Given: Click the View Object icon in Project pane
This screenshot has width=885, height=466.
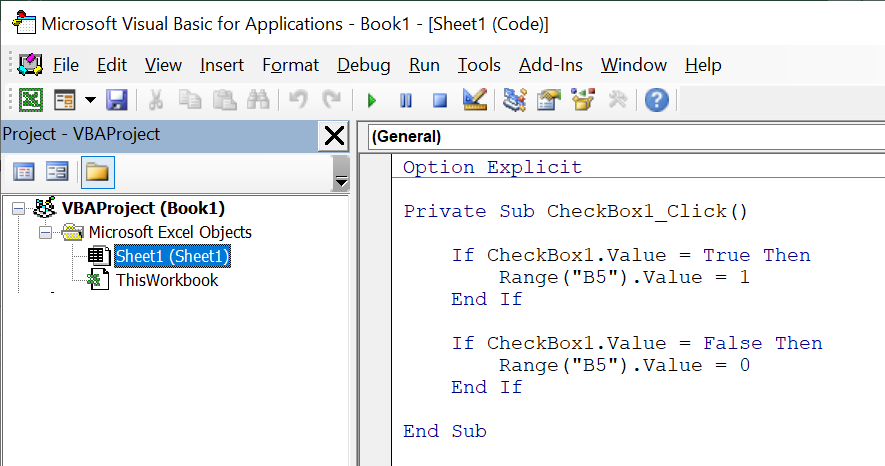Looking at the screenshot, I should pyautogui.click(x=57, y=172).
